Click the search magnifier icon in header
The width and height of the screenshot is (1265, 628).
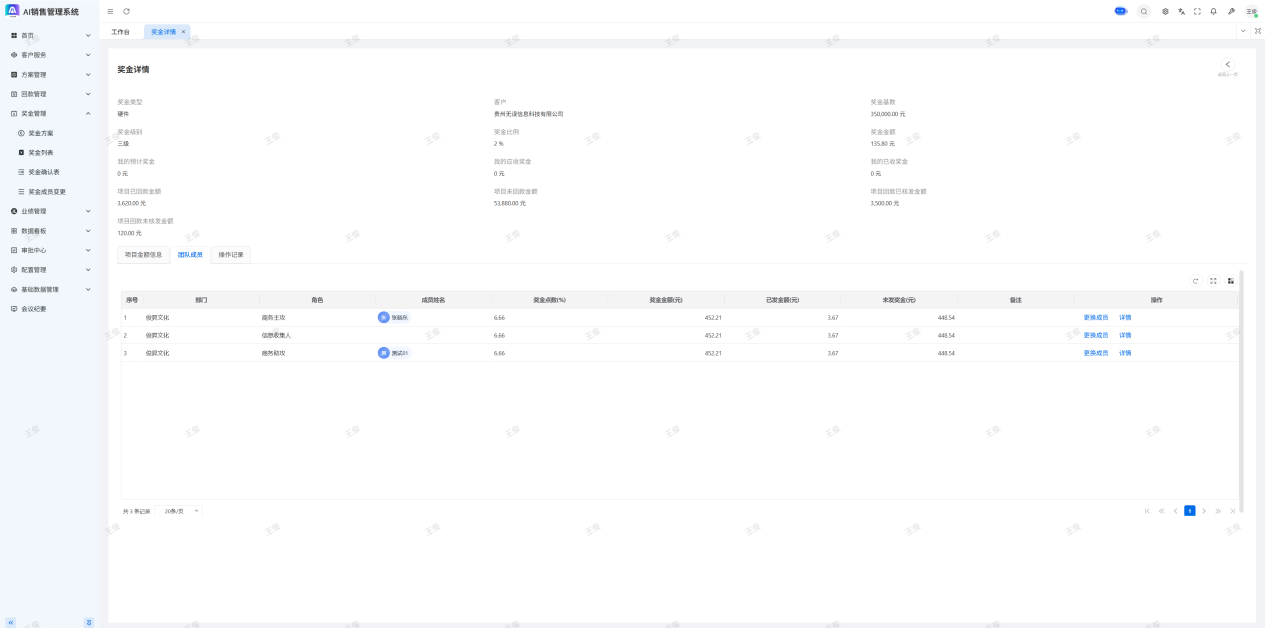pos(1144,12)
